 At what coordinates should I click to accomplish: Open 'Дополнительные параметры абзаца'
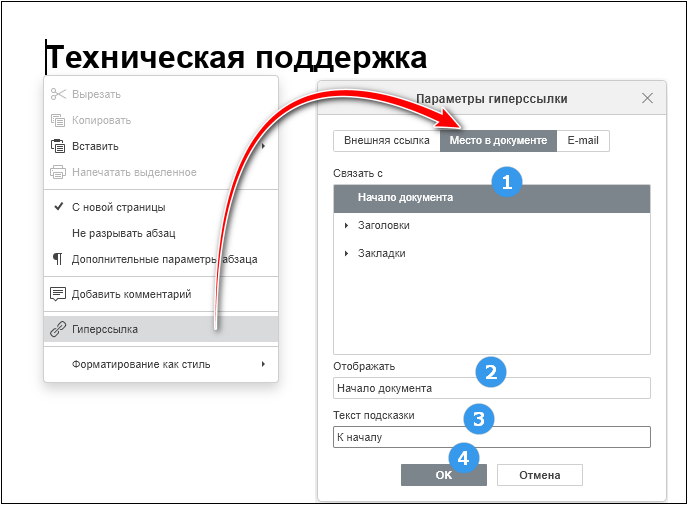(161, 259)
